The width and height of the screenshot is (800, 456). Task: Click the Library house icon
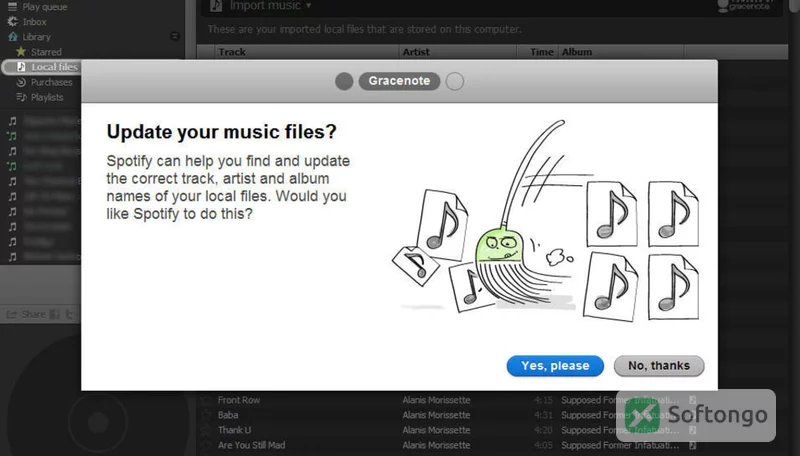coord(13,37)
